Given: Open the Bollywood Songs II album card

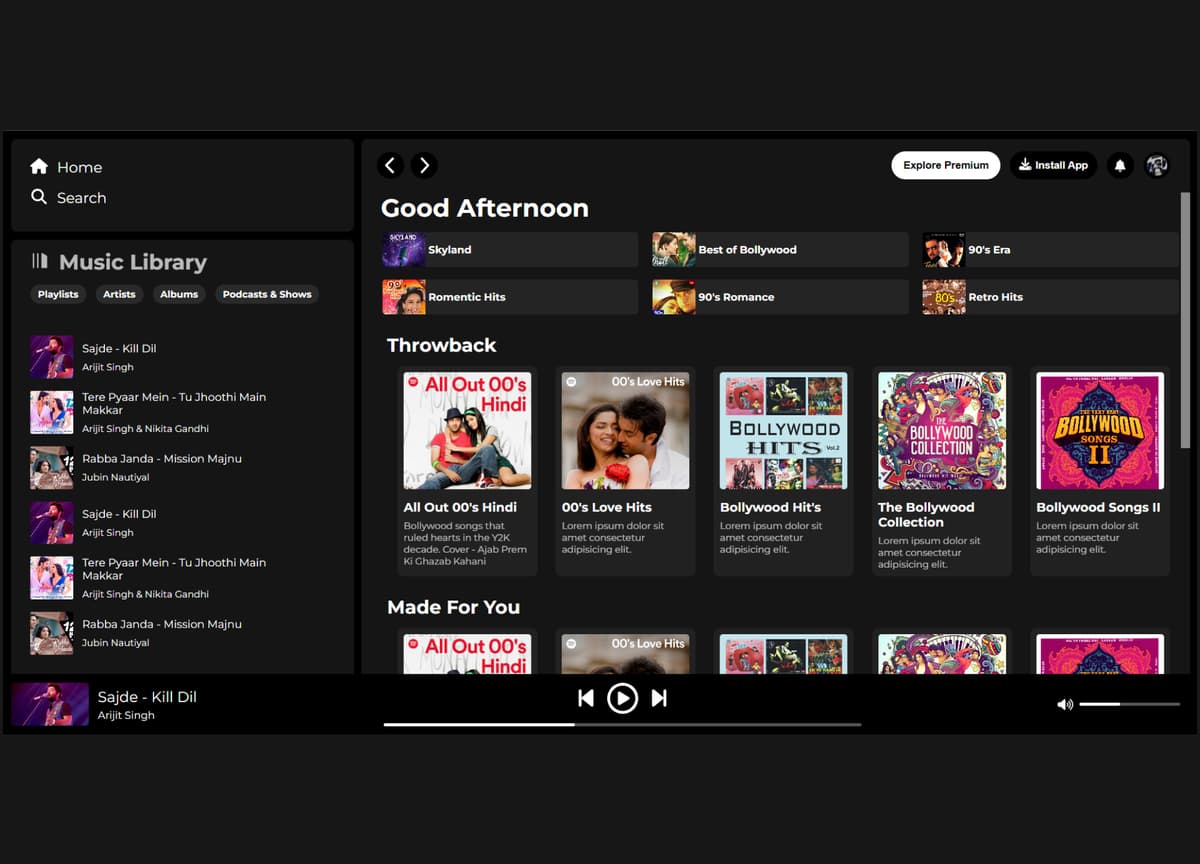Looking at the screenshot, I should coord(1099,470).
